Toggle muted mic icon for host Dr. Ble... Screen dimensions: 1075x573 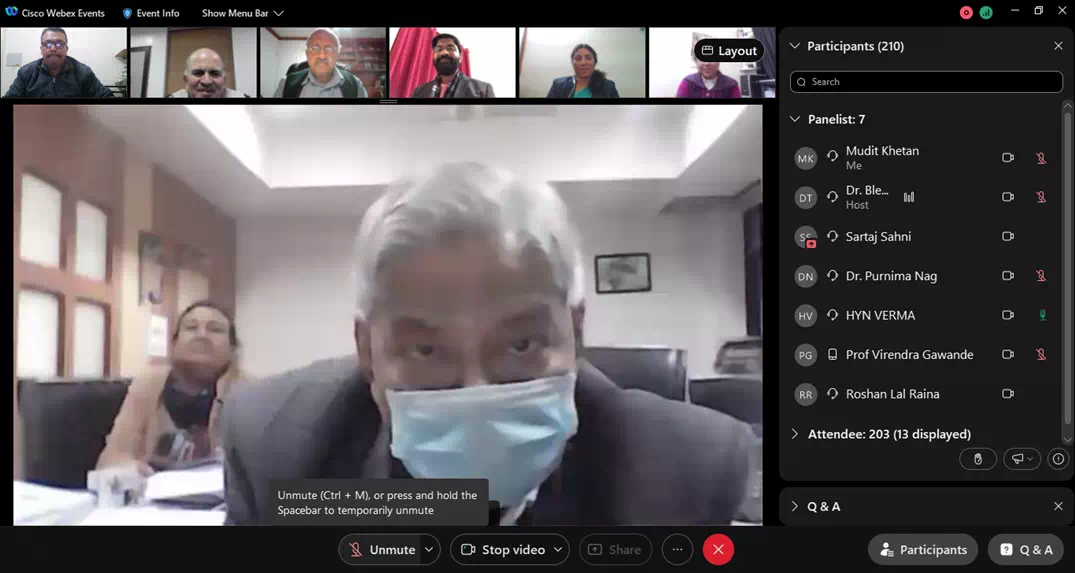click(1041, 197)
